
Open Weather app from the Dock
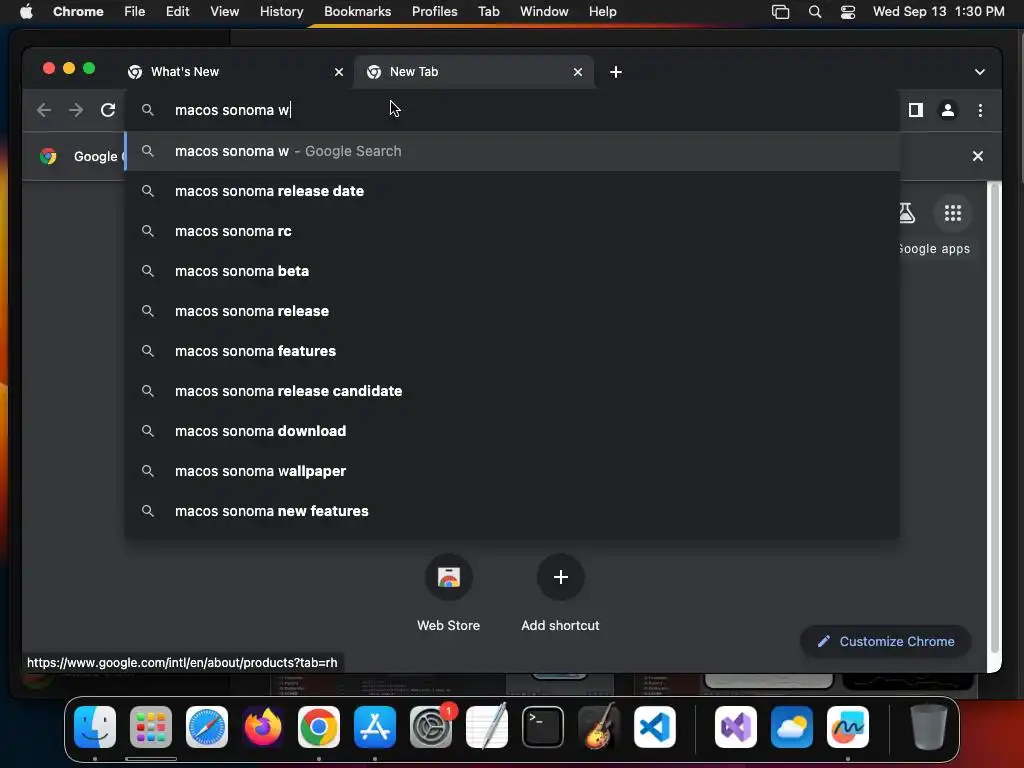click(x=792, y=727)
